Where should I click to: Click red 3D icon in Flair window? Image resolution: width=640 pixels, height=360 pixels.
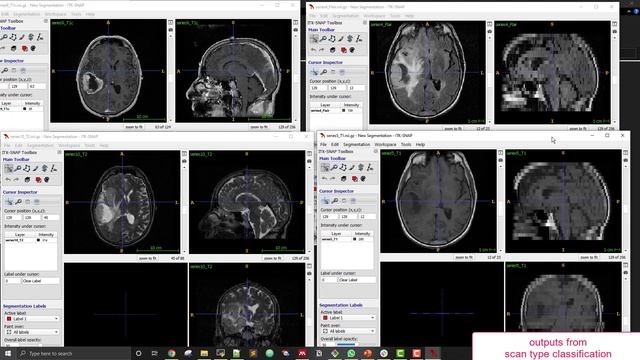tap(343, 50)
